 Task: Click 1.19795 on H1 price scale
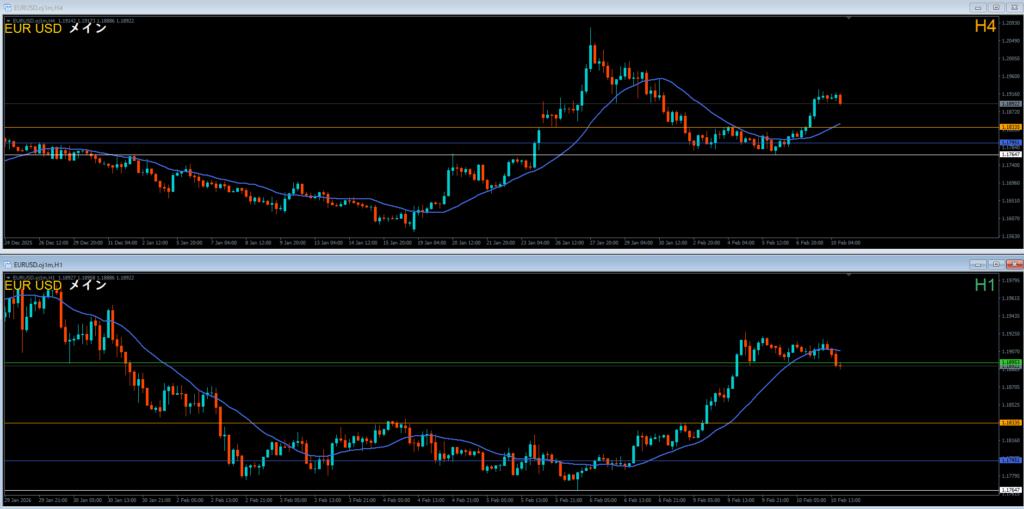click(x=1009, y=280)
